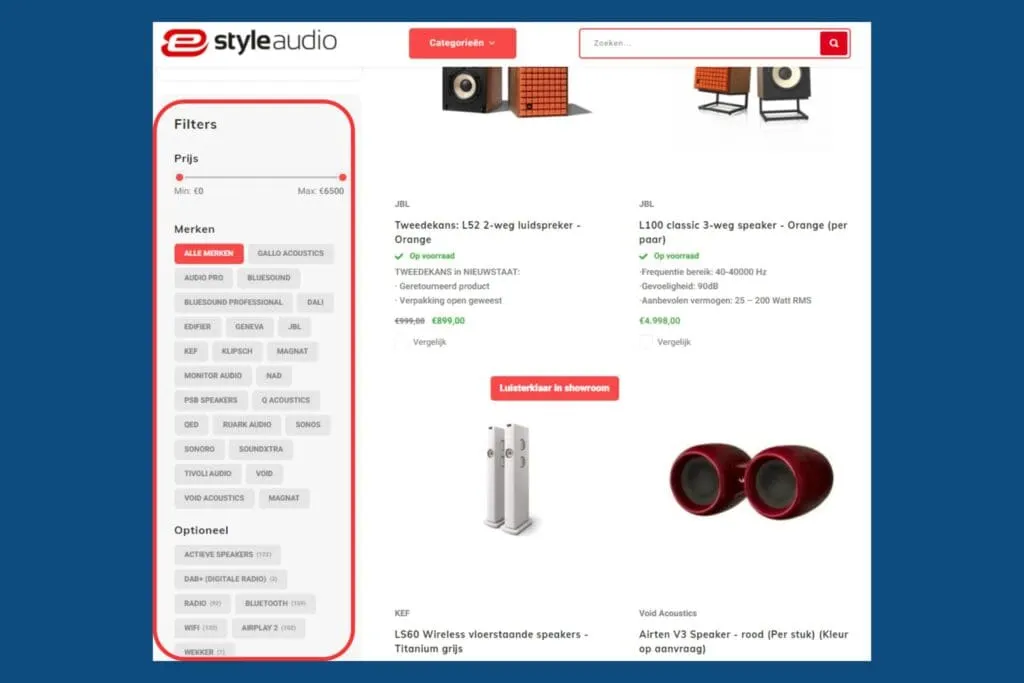This screenshot has width=1024, height=683.
Task: Toggle the Bluetooth option filter
Action: tap(275, 603)
